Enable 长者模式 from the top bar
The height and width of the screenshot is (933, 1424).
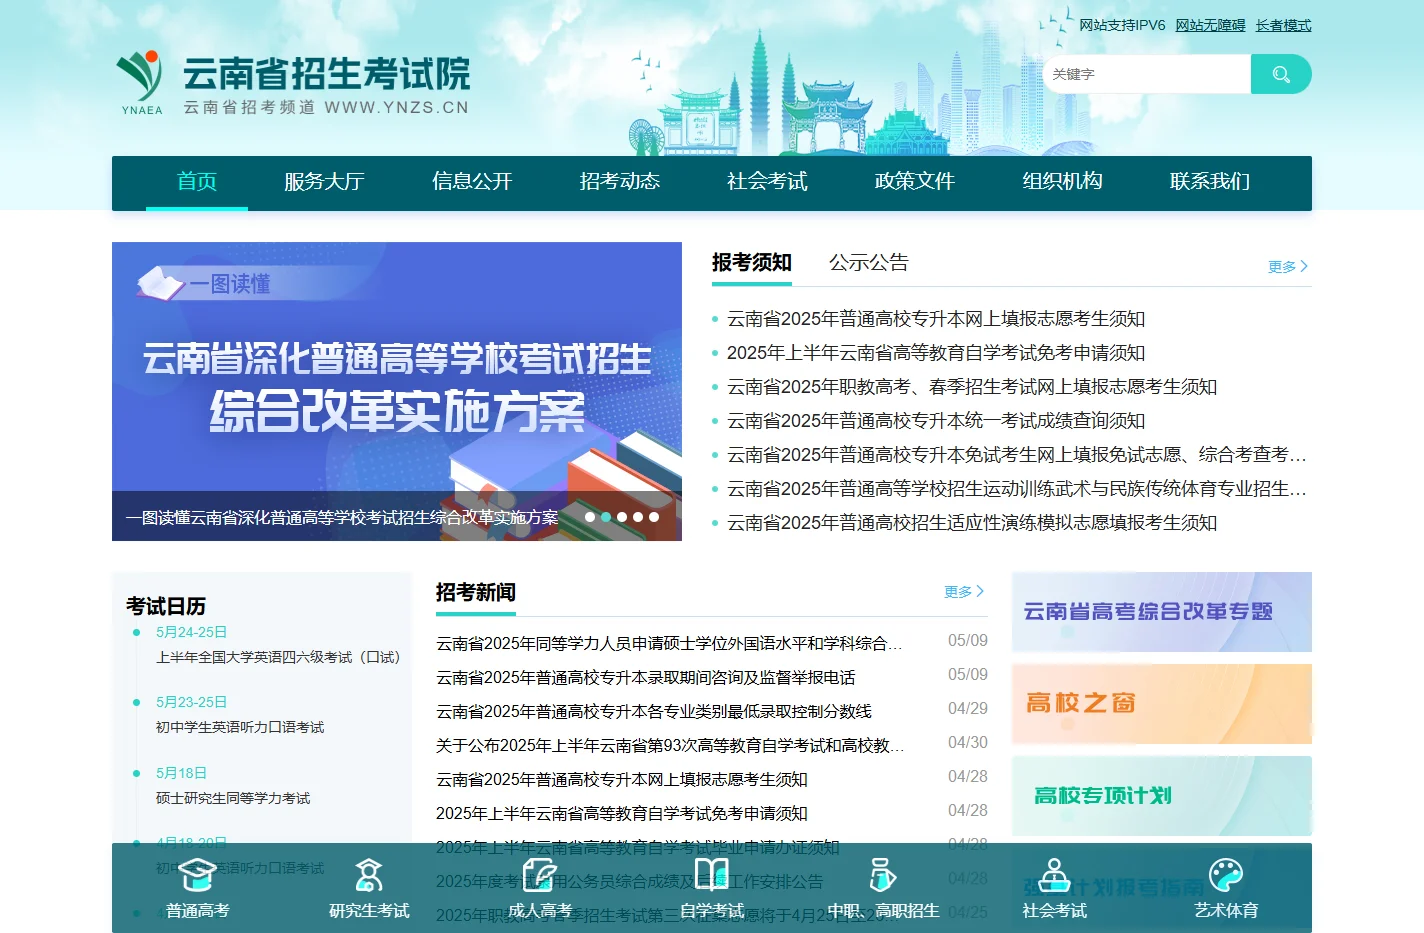(1283, 25)
